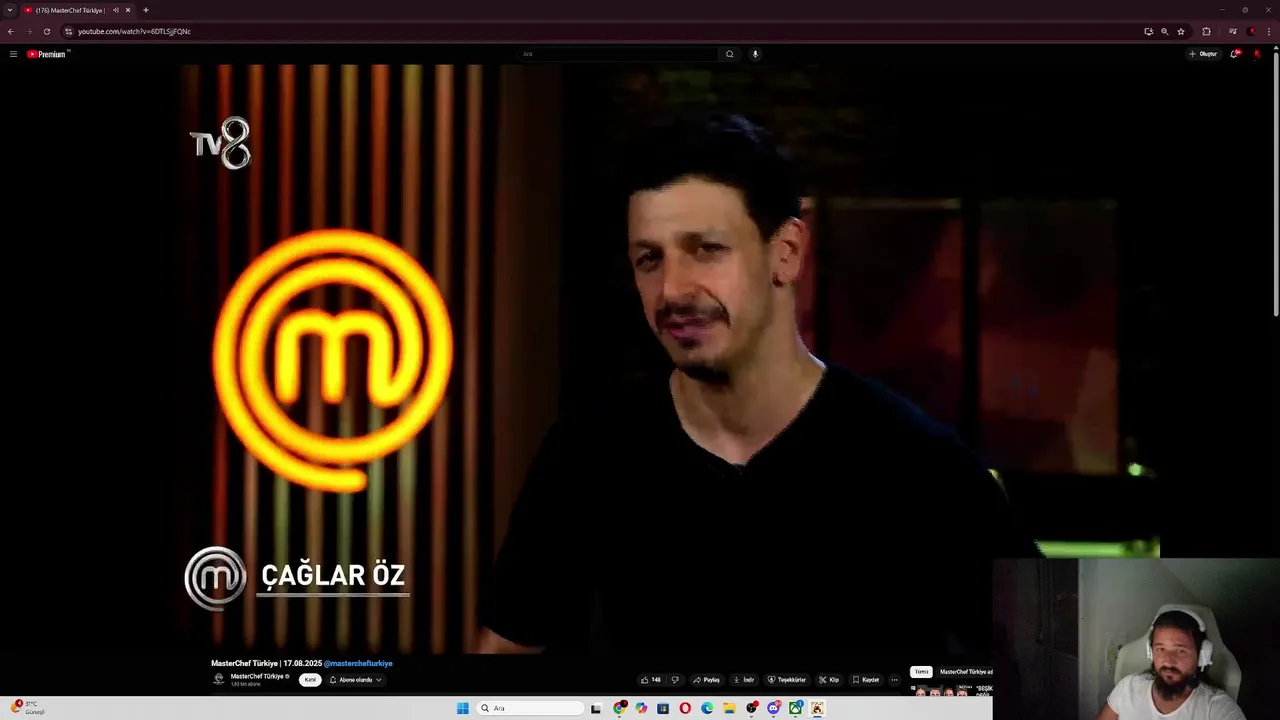Expand the Abone olundu subscription dropdown
The image size is (1280, 720).
coord(355,680)
